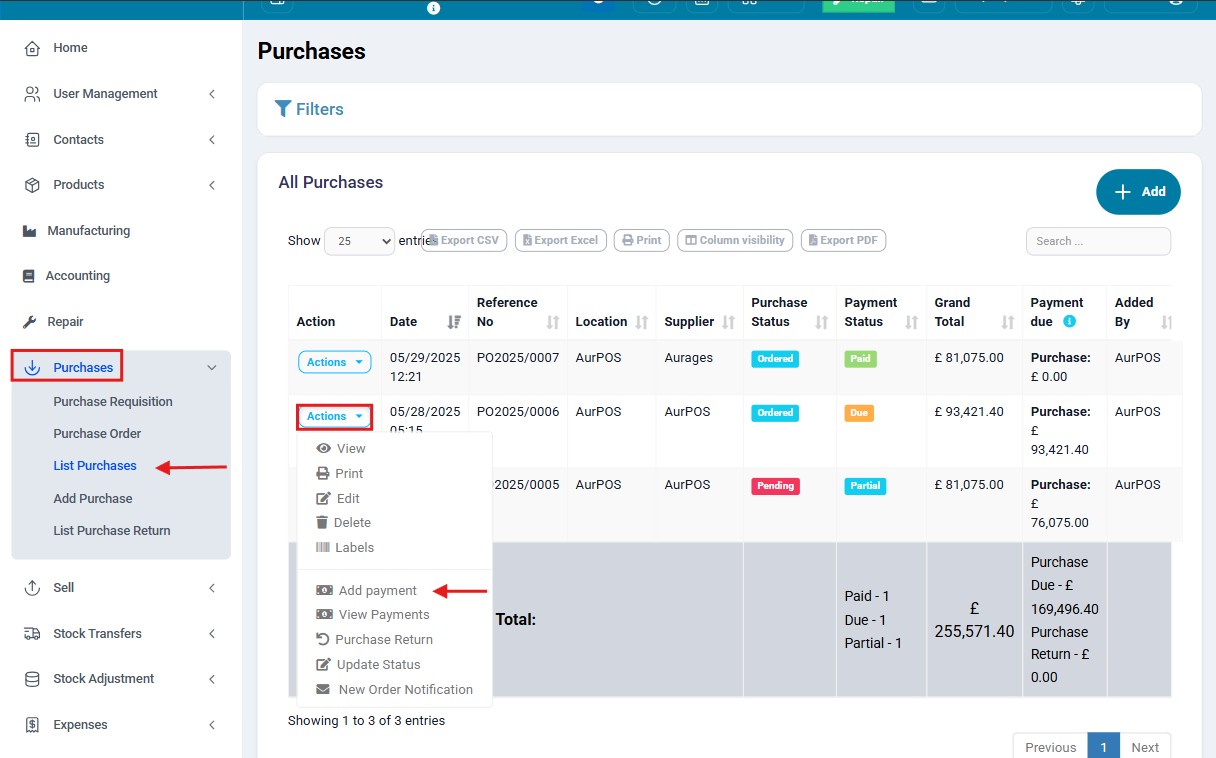Click the Filters funnel icon
1216x758 pixels.
[283, 109]
